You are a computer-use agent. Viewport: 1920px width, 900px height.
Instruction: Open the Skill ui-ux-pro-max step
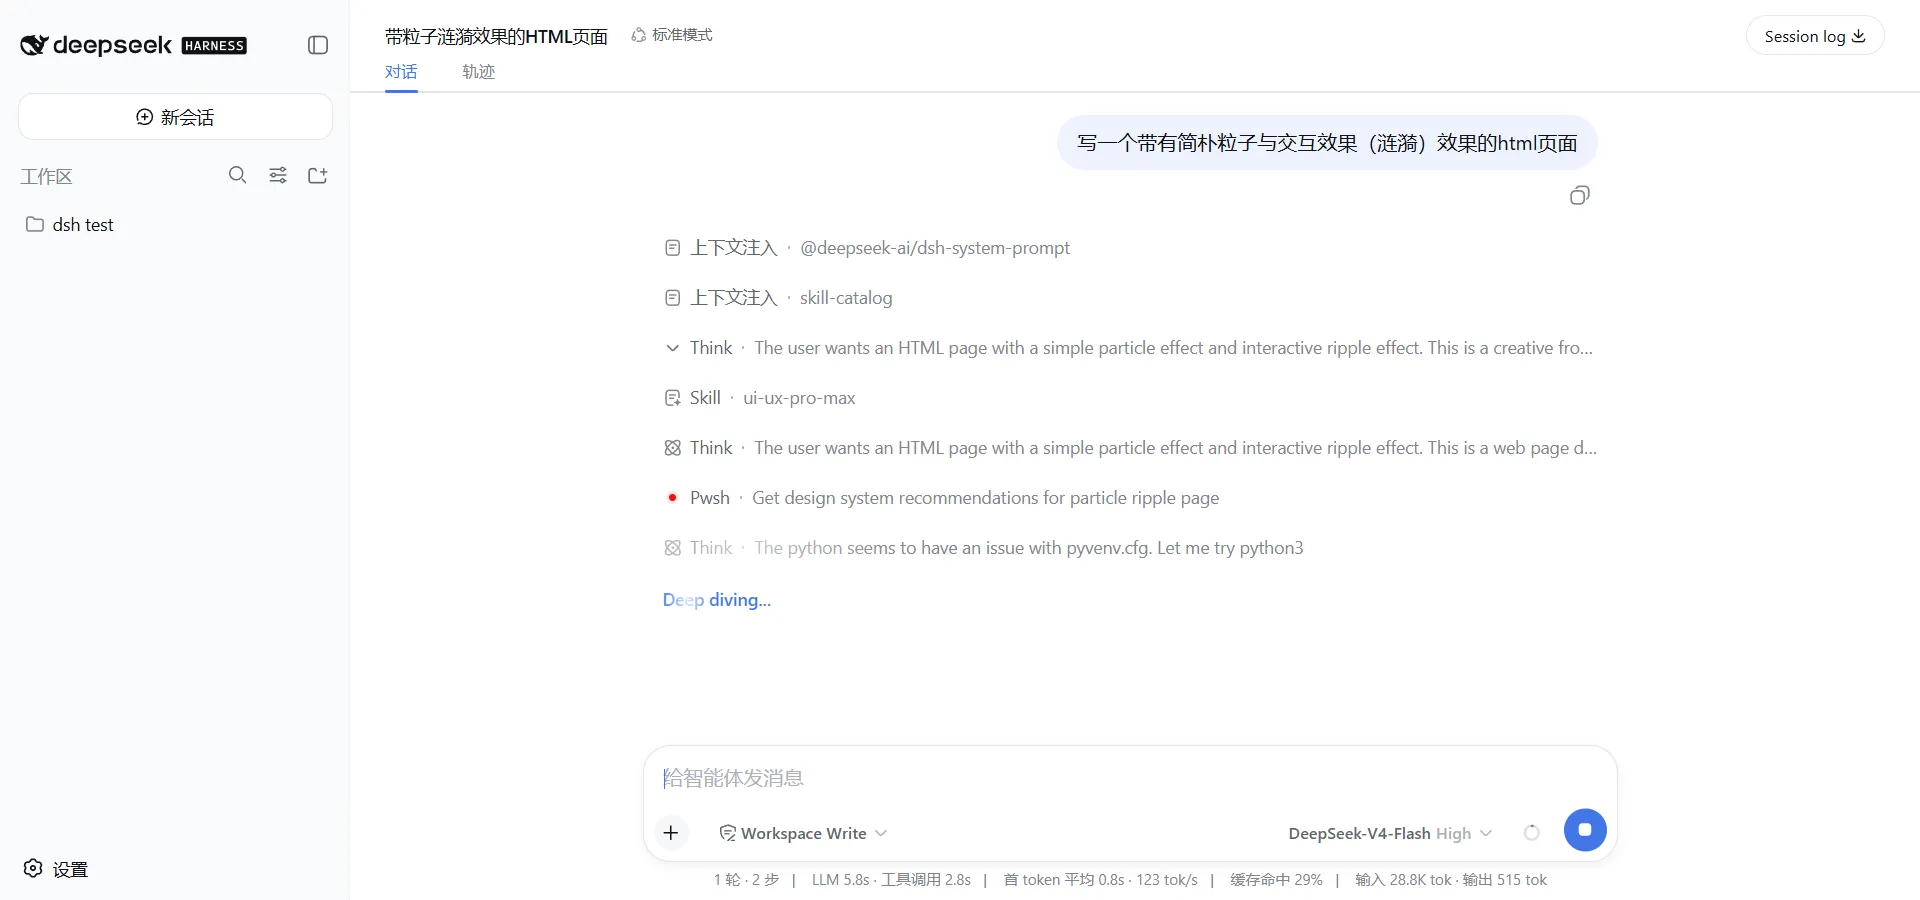point(760,398)
